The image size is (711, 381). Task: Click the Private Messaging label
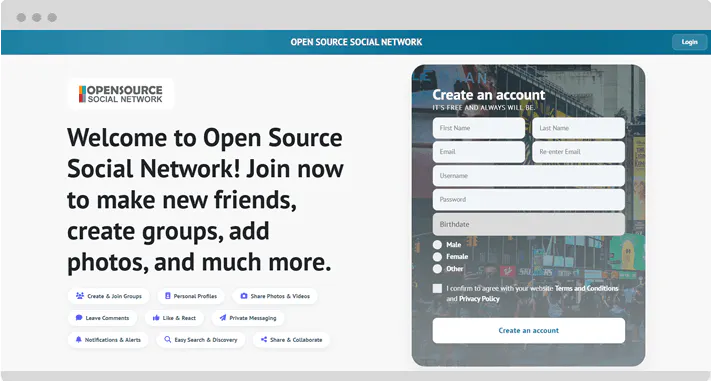pyautogui.click(x=253, y=318)
